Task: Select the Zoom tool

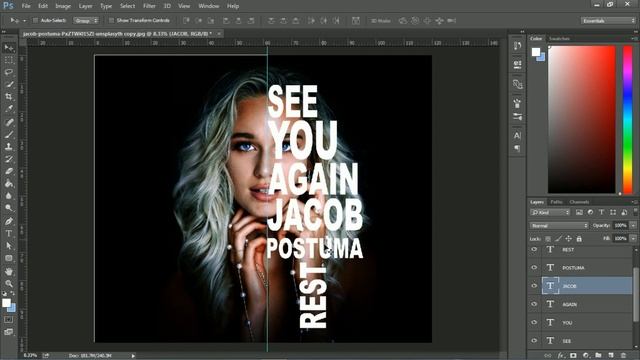Action: [x=9, y=283]
